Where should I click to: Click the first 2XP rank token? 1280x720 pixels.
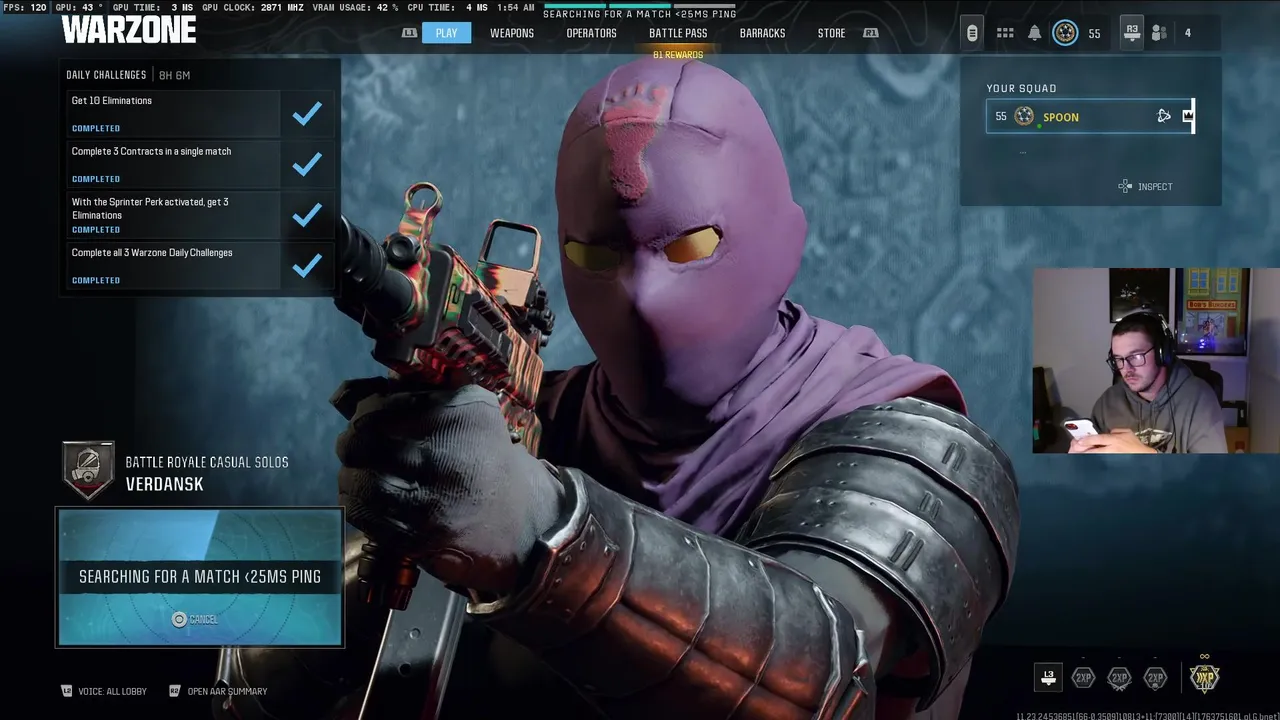pos(1083,677)
